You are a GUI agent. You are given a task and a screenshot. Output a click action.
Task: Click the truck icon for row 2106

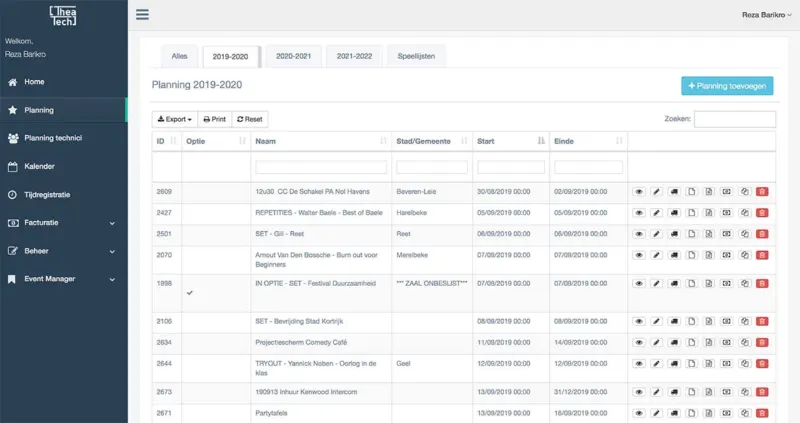(674, 321)
